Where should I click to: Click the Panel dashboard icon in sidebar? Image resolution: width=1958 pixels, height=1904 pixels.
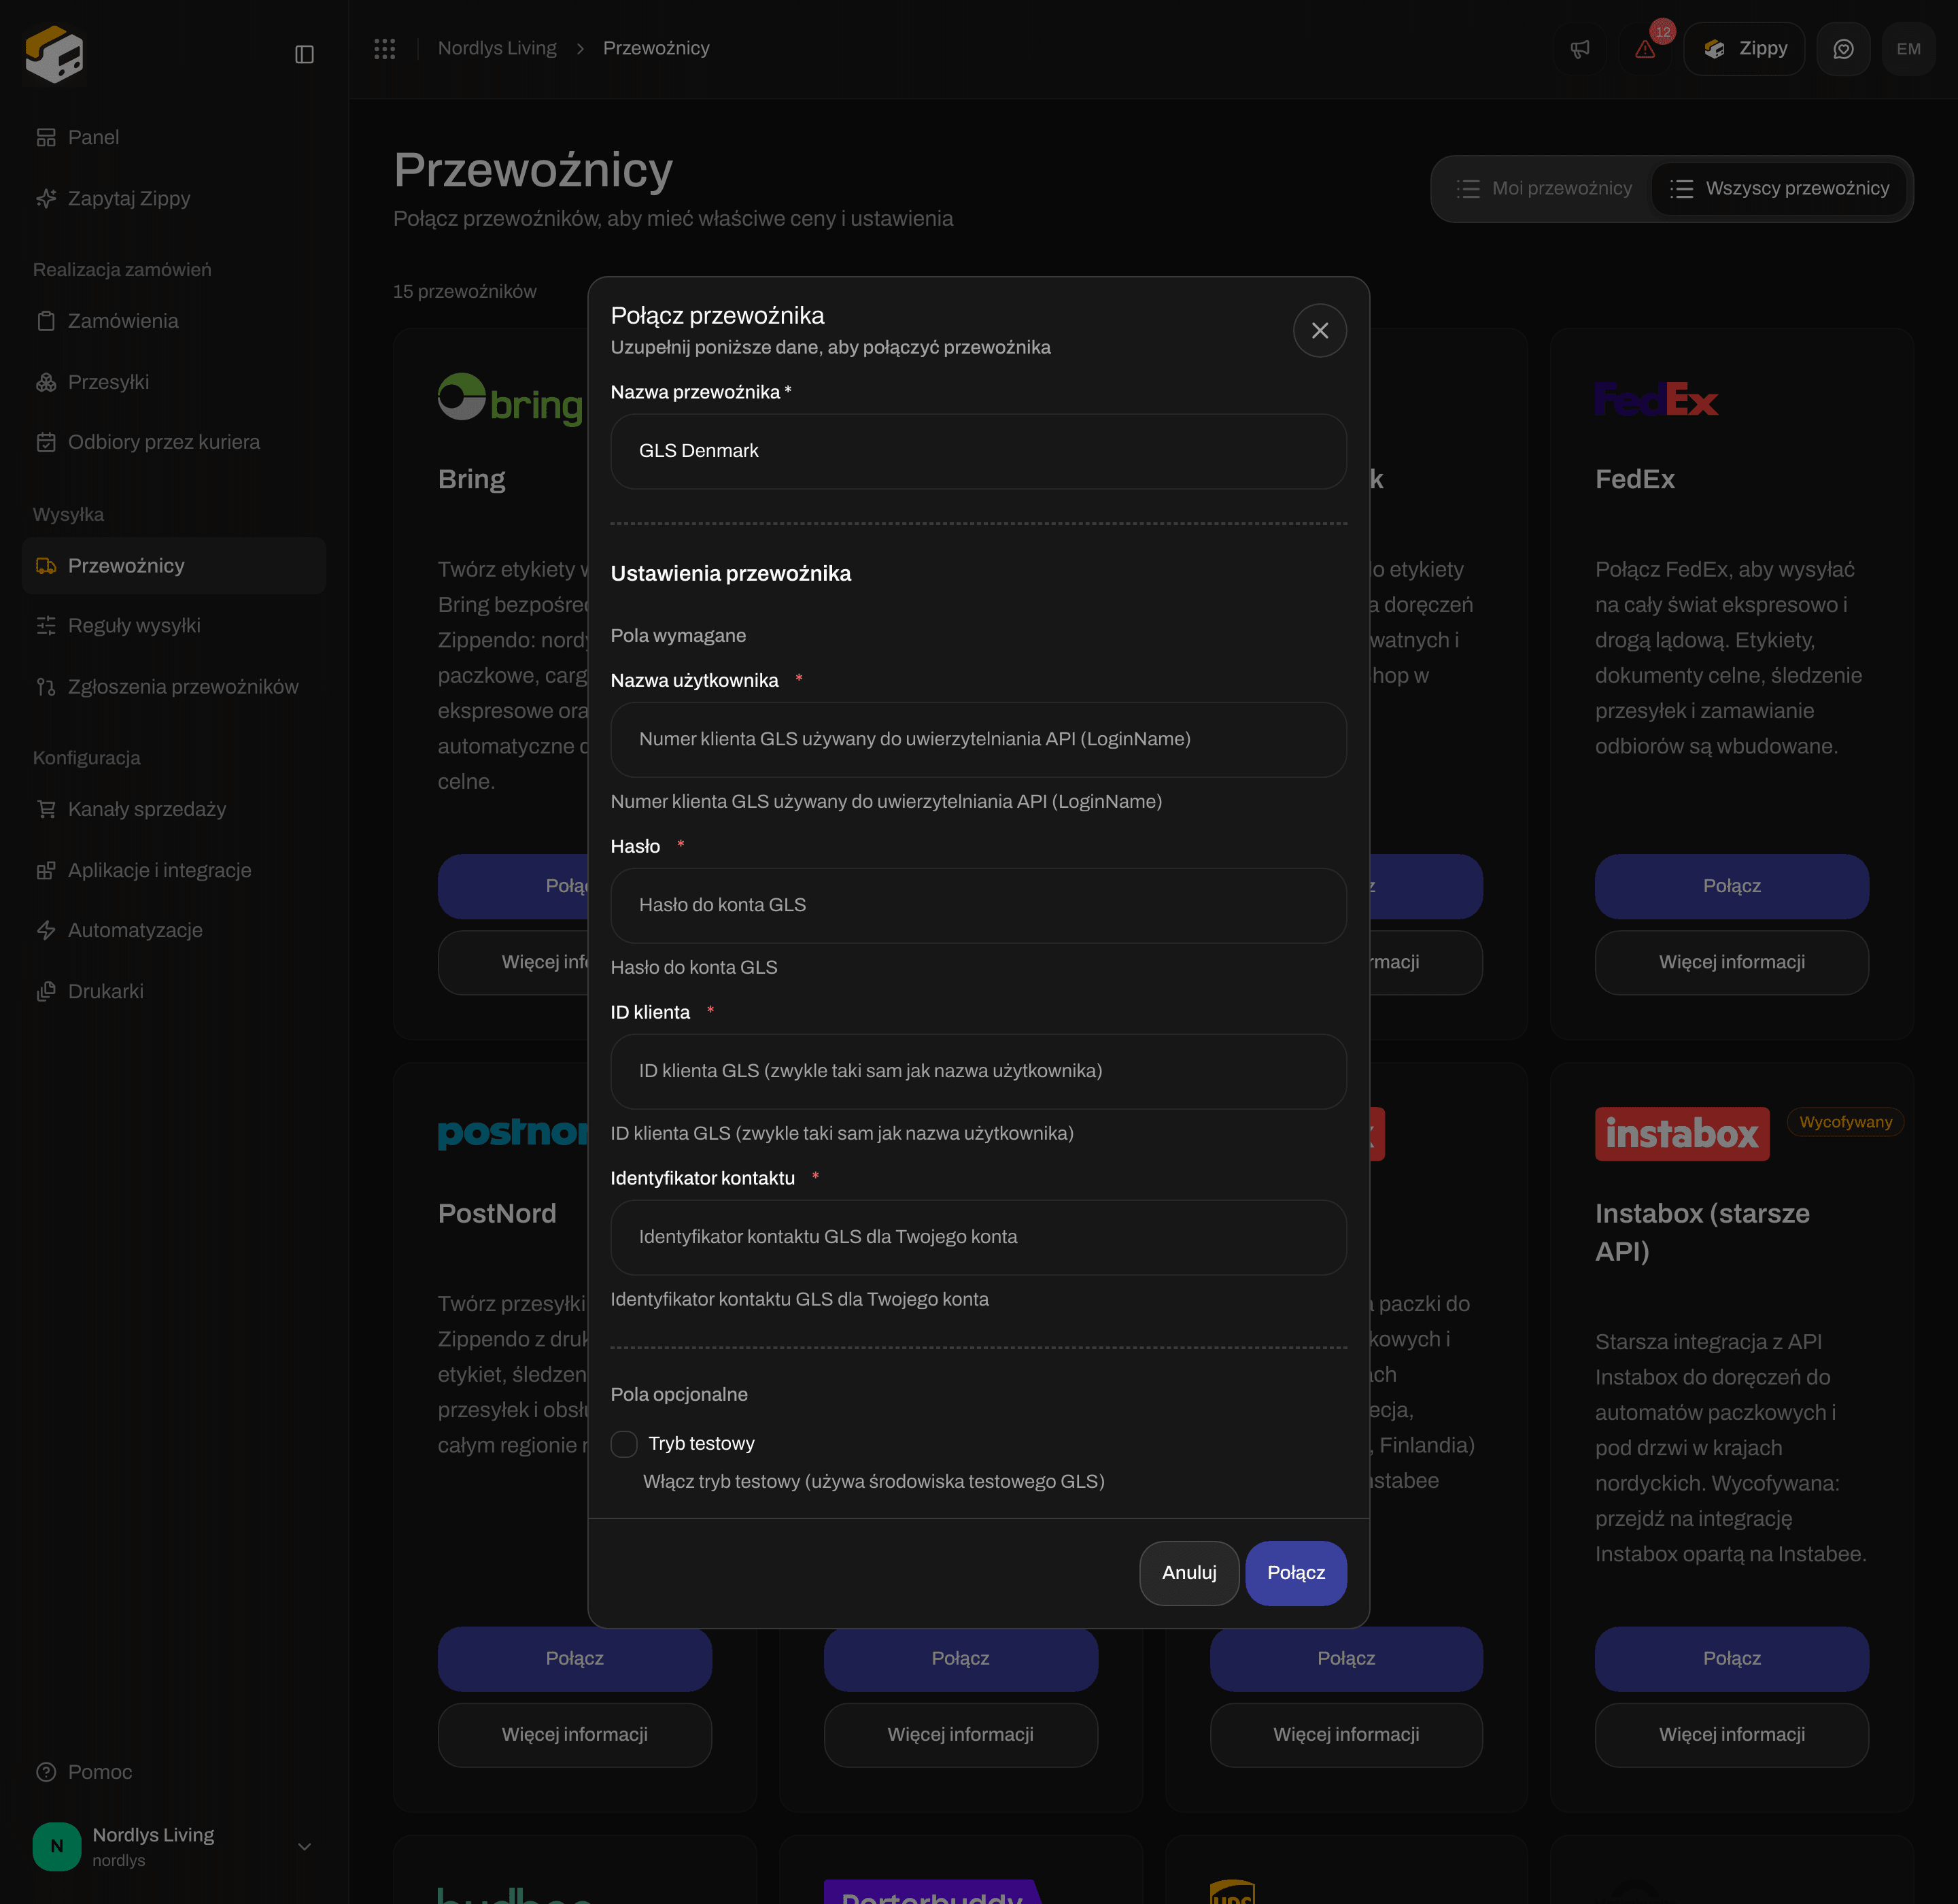pos(46,137)
